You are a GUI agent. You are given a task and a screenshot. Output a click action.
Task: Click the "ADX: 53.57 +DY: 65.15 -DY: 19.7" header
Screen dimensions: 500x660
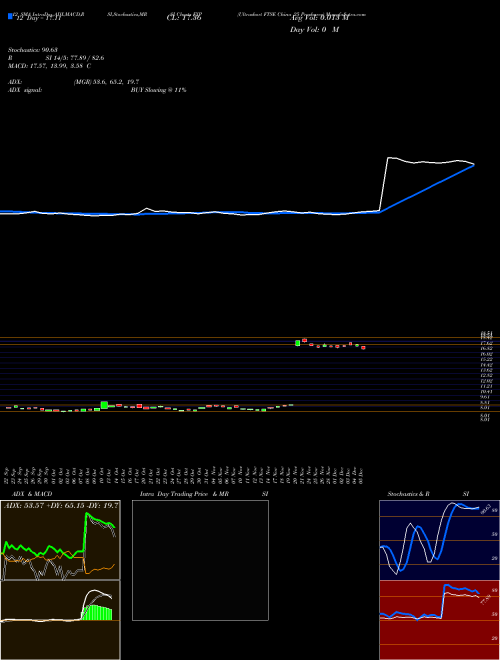click(61, 505)
